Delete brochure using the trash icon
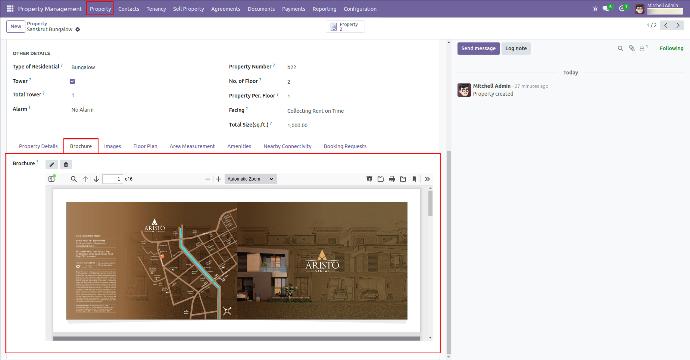 pos(66,164)
